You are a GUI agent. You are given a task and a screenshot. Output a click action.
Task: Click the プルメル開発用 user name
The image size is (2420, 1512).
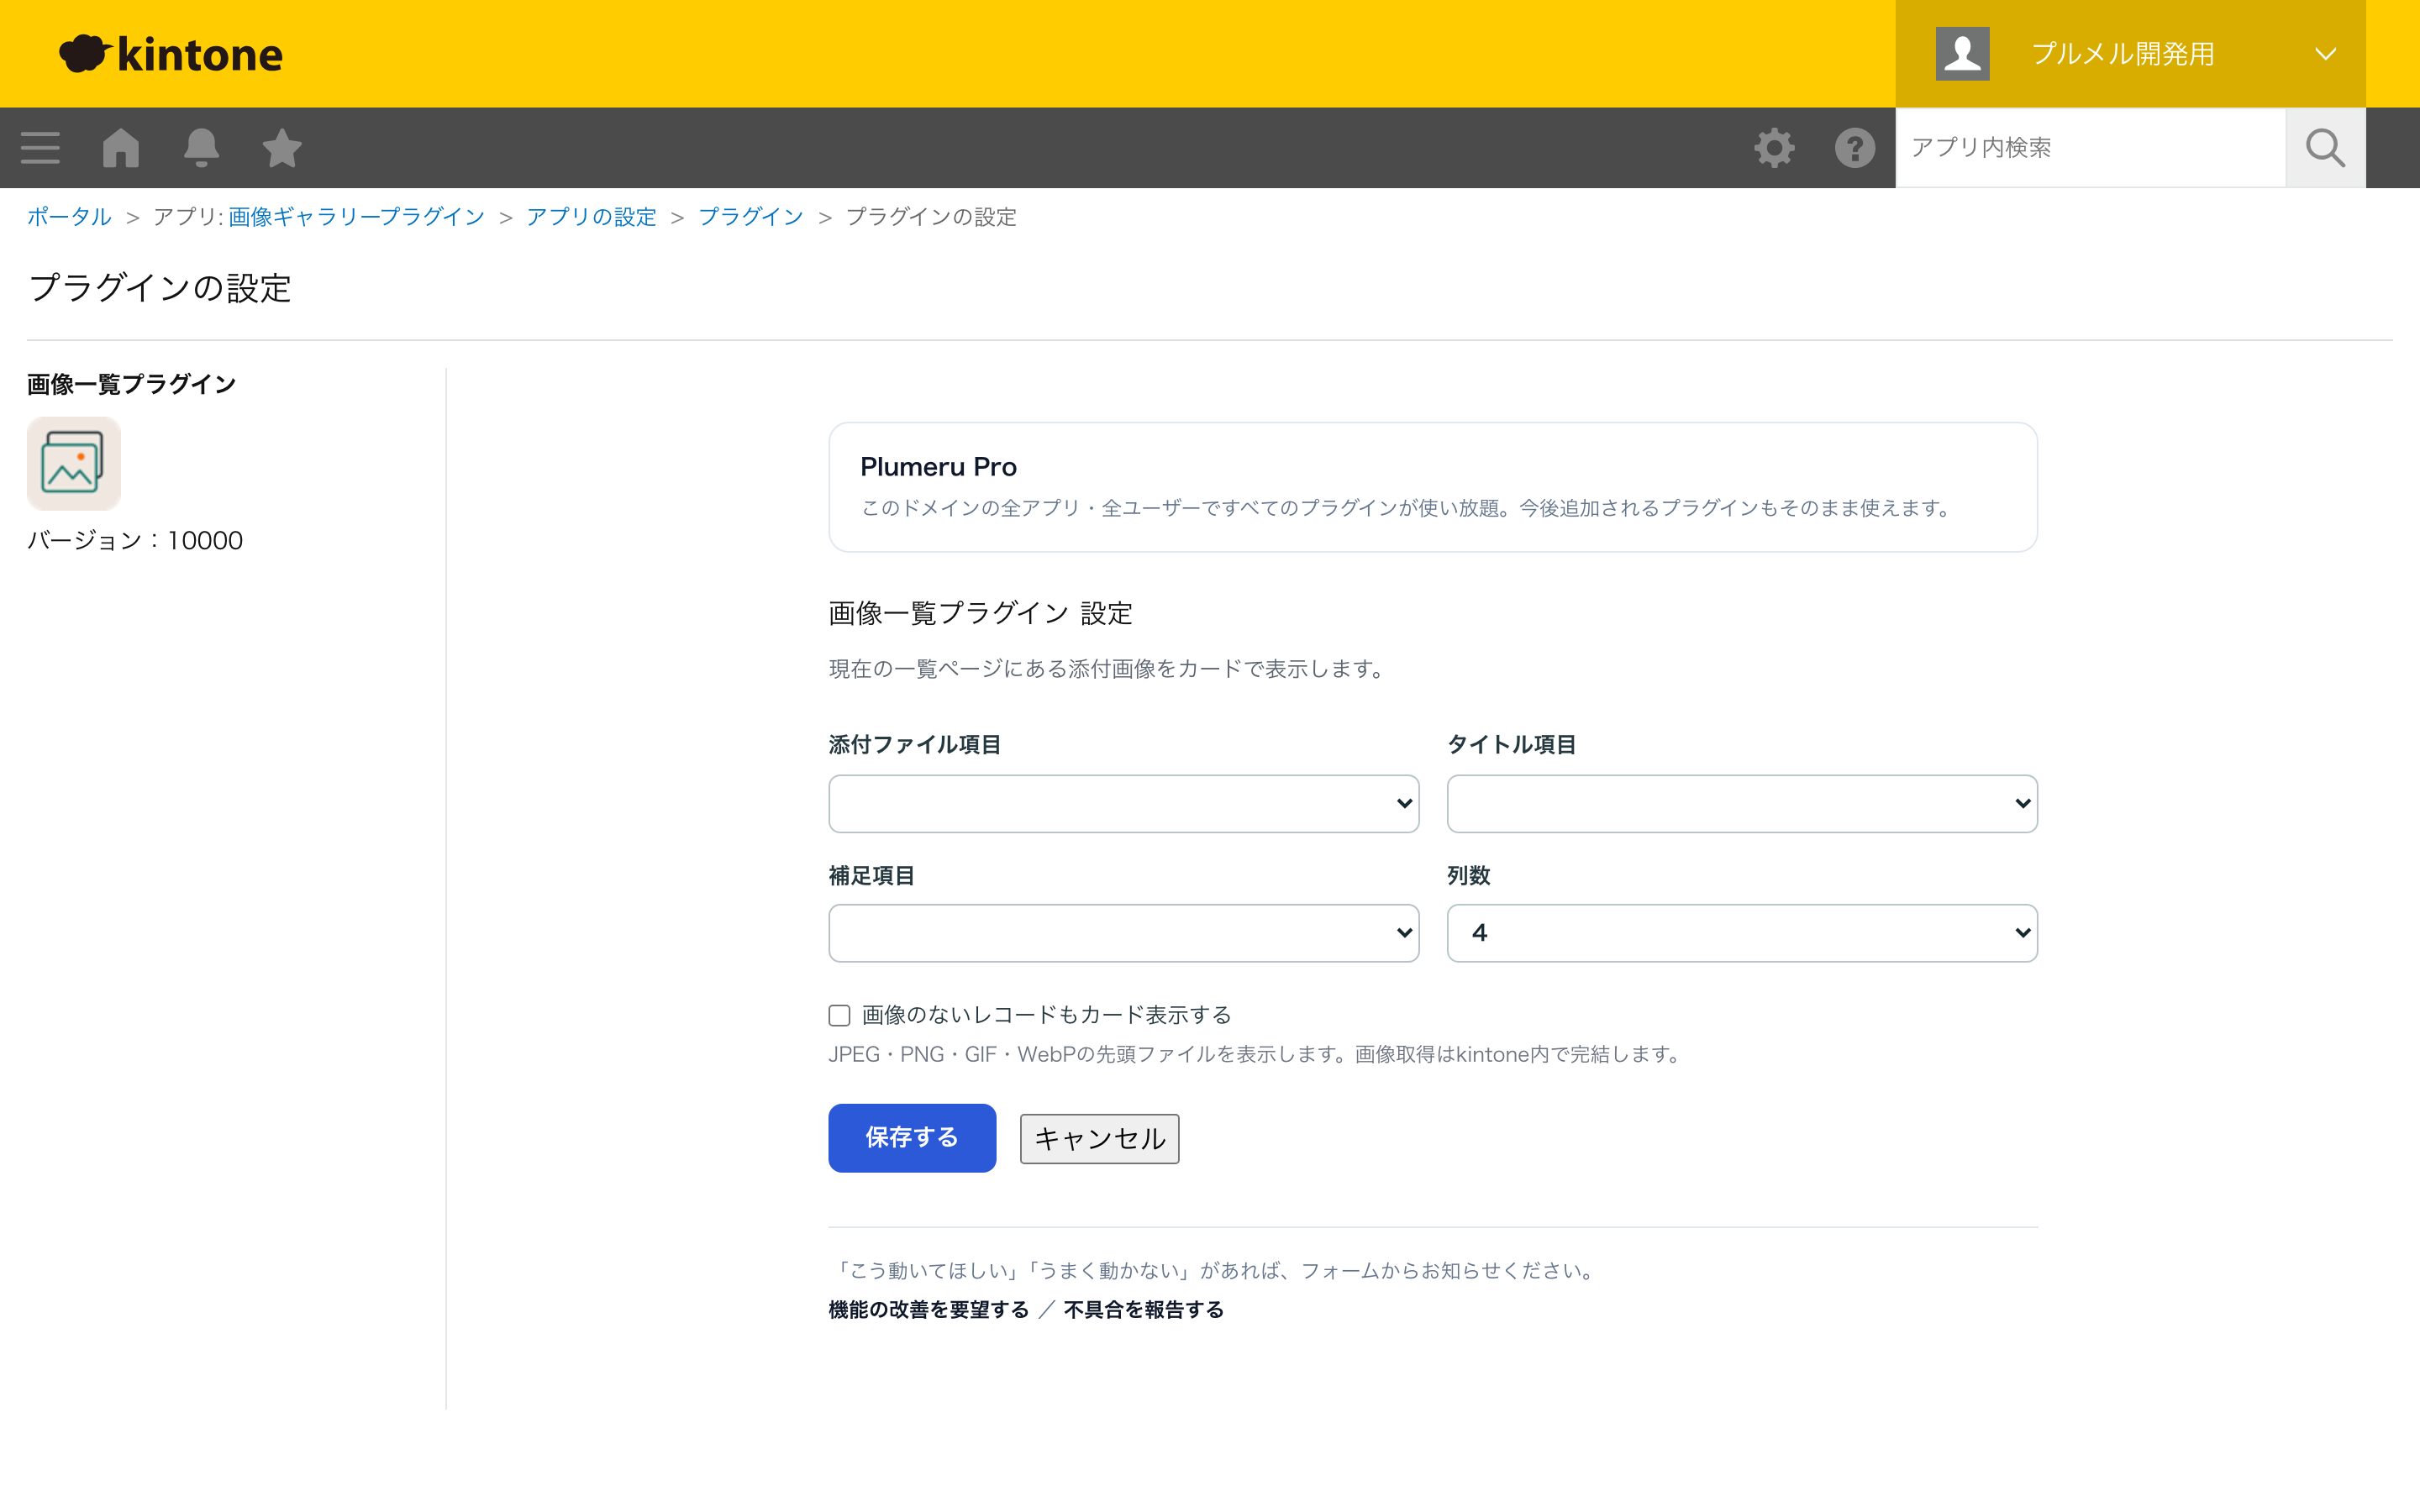[x=2123, y=54]
